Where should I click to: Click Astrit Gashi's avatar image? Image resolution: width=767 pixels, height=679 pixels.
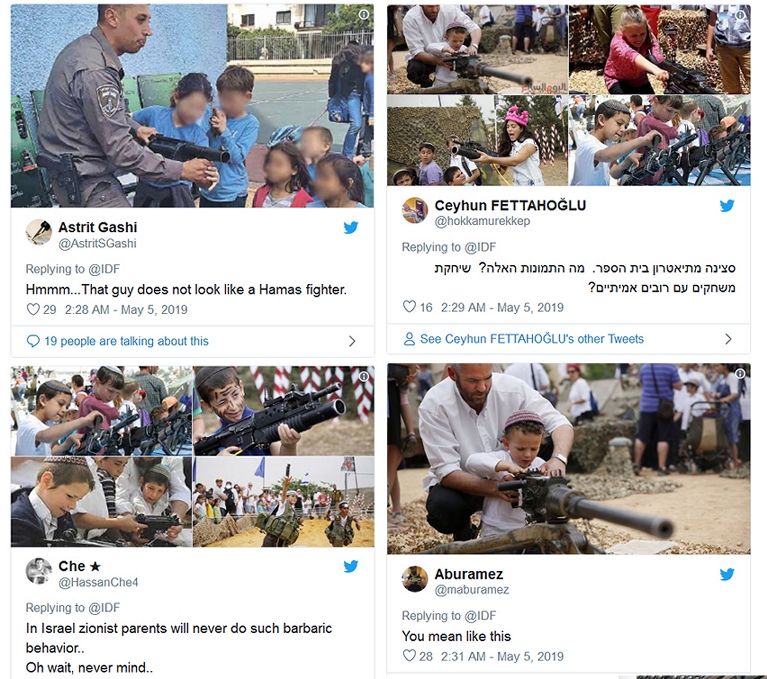[39, 232]
